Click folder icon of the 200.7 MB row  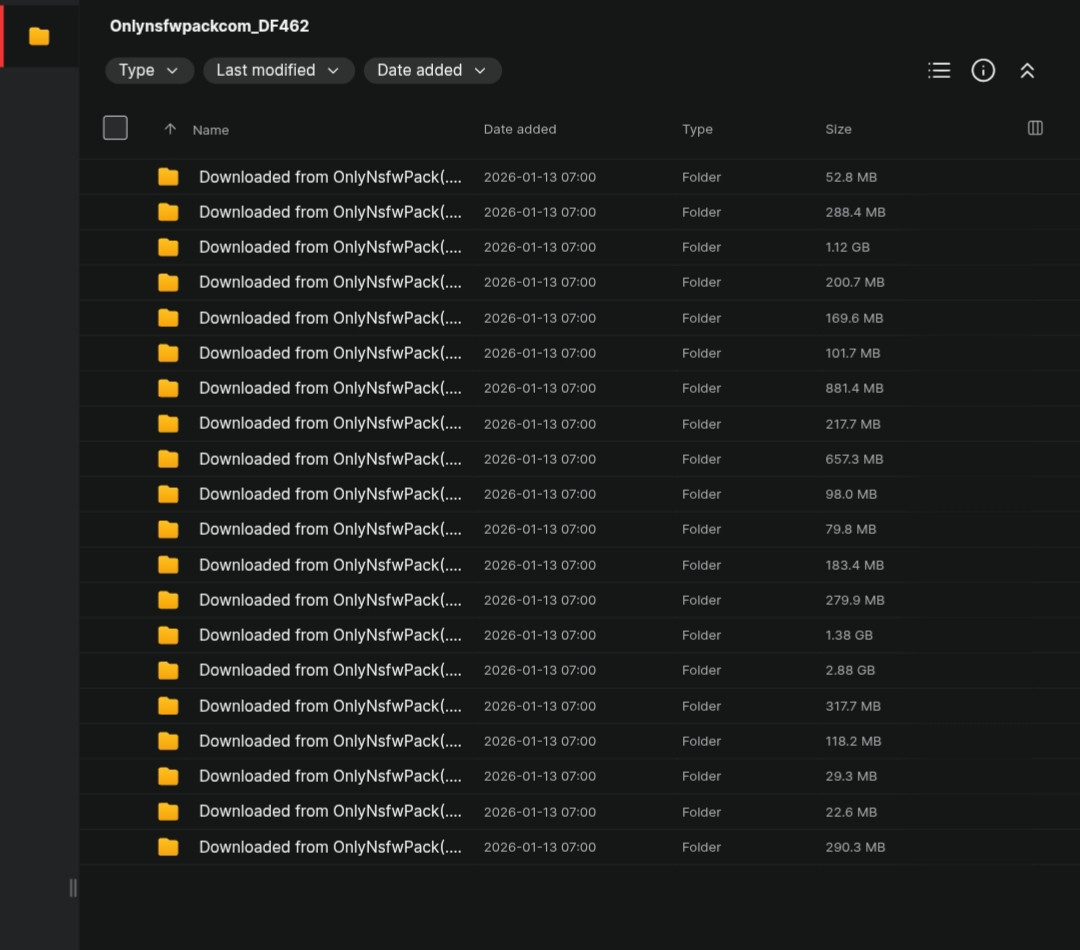(168, 282)
